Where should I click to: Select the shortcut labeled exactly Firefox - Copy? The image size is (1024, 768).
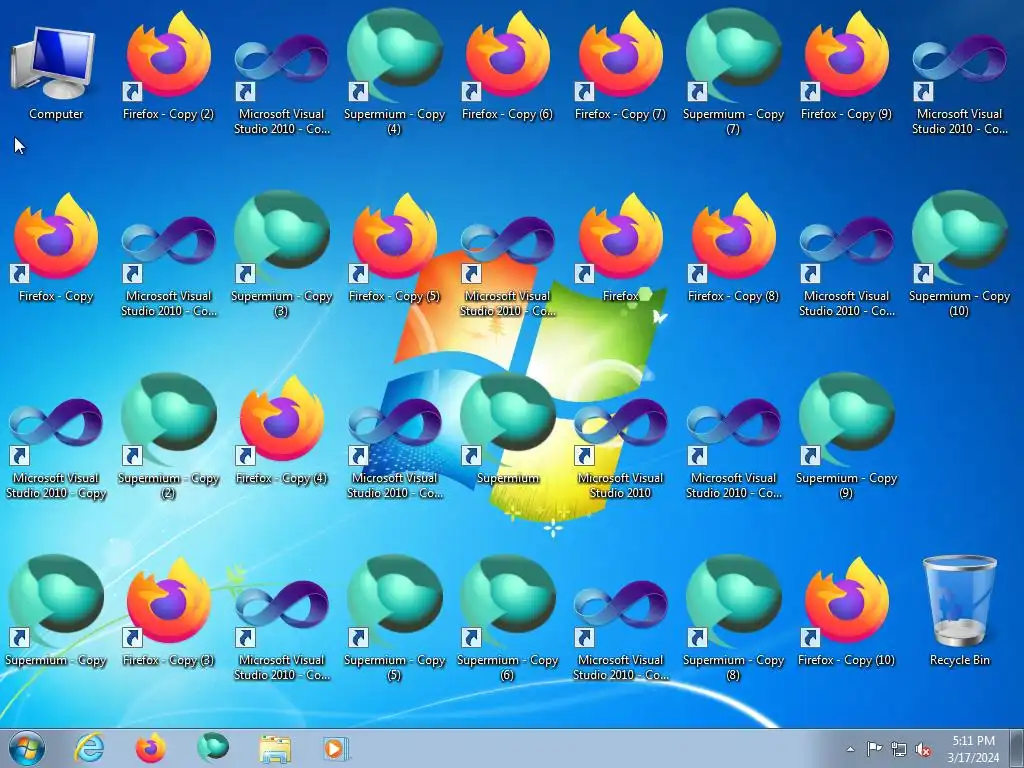[56, 246]
